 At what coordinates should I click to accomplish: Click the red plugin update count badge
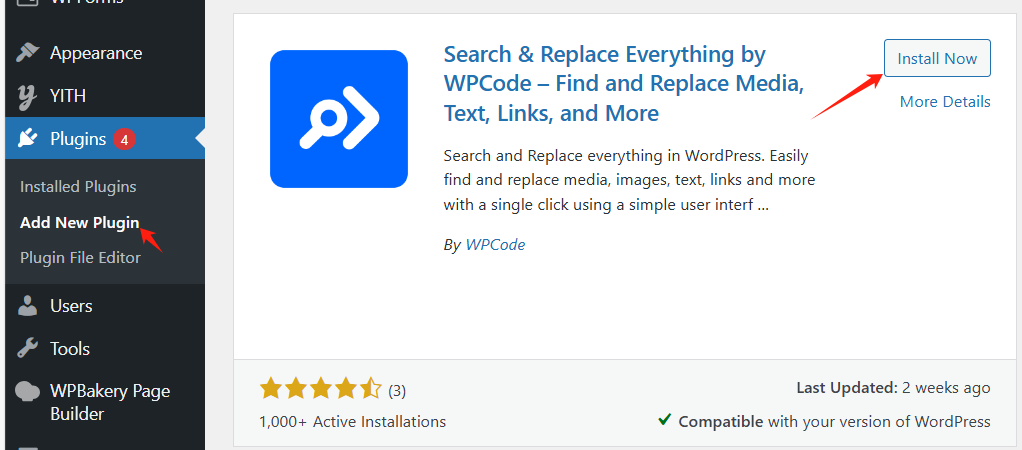pyautogui.click(x=124, y=139)
